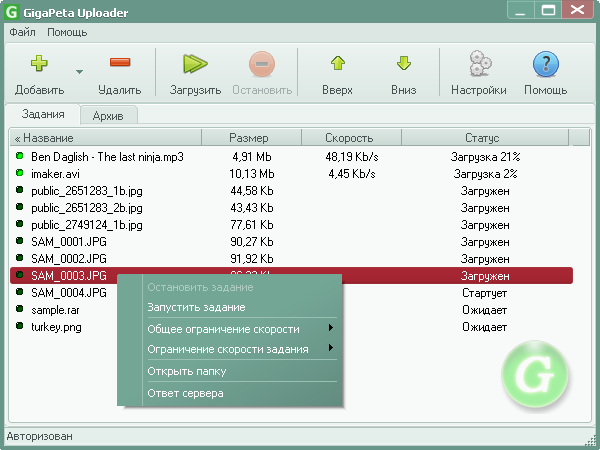This screenshot has width=600, height=450.
Task: Open Settings via the gears icon
Action: point(478,64)
